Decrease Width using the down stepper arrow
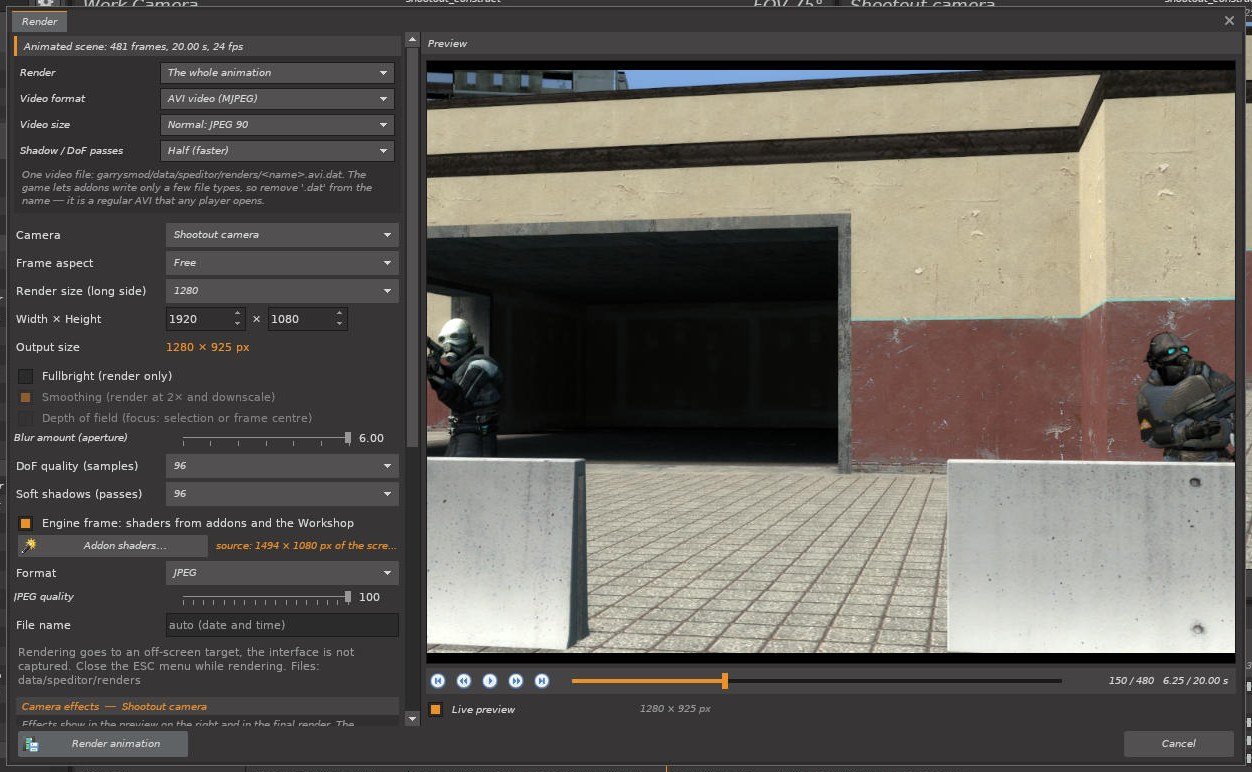 238,324
